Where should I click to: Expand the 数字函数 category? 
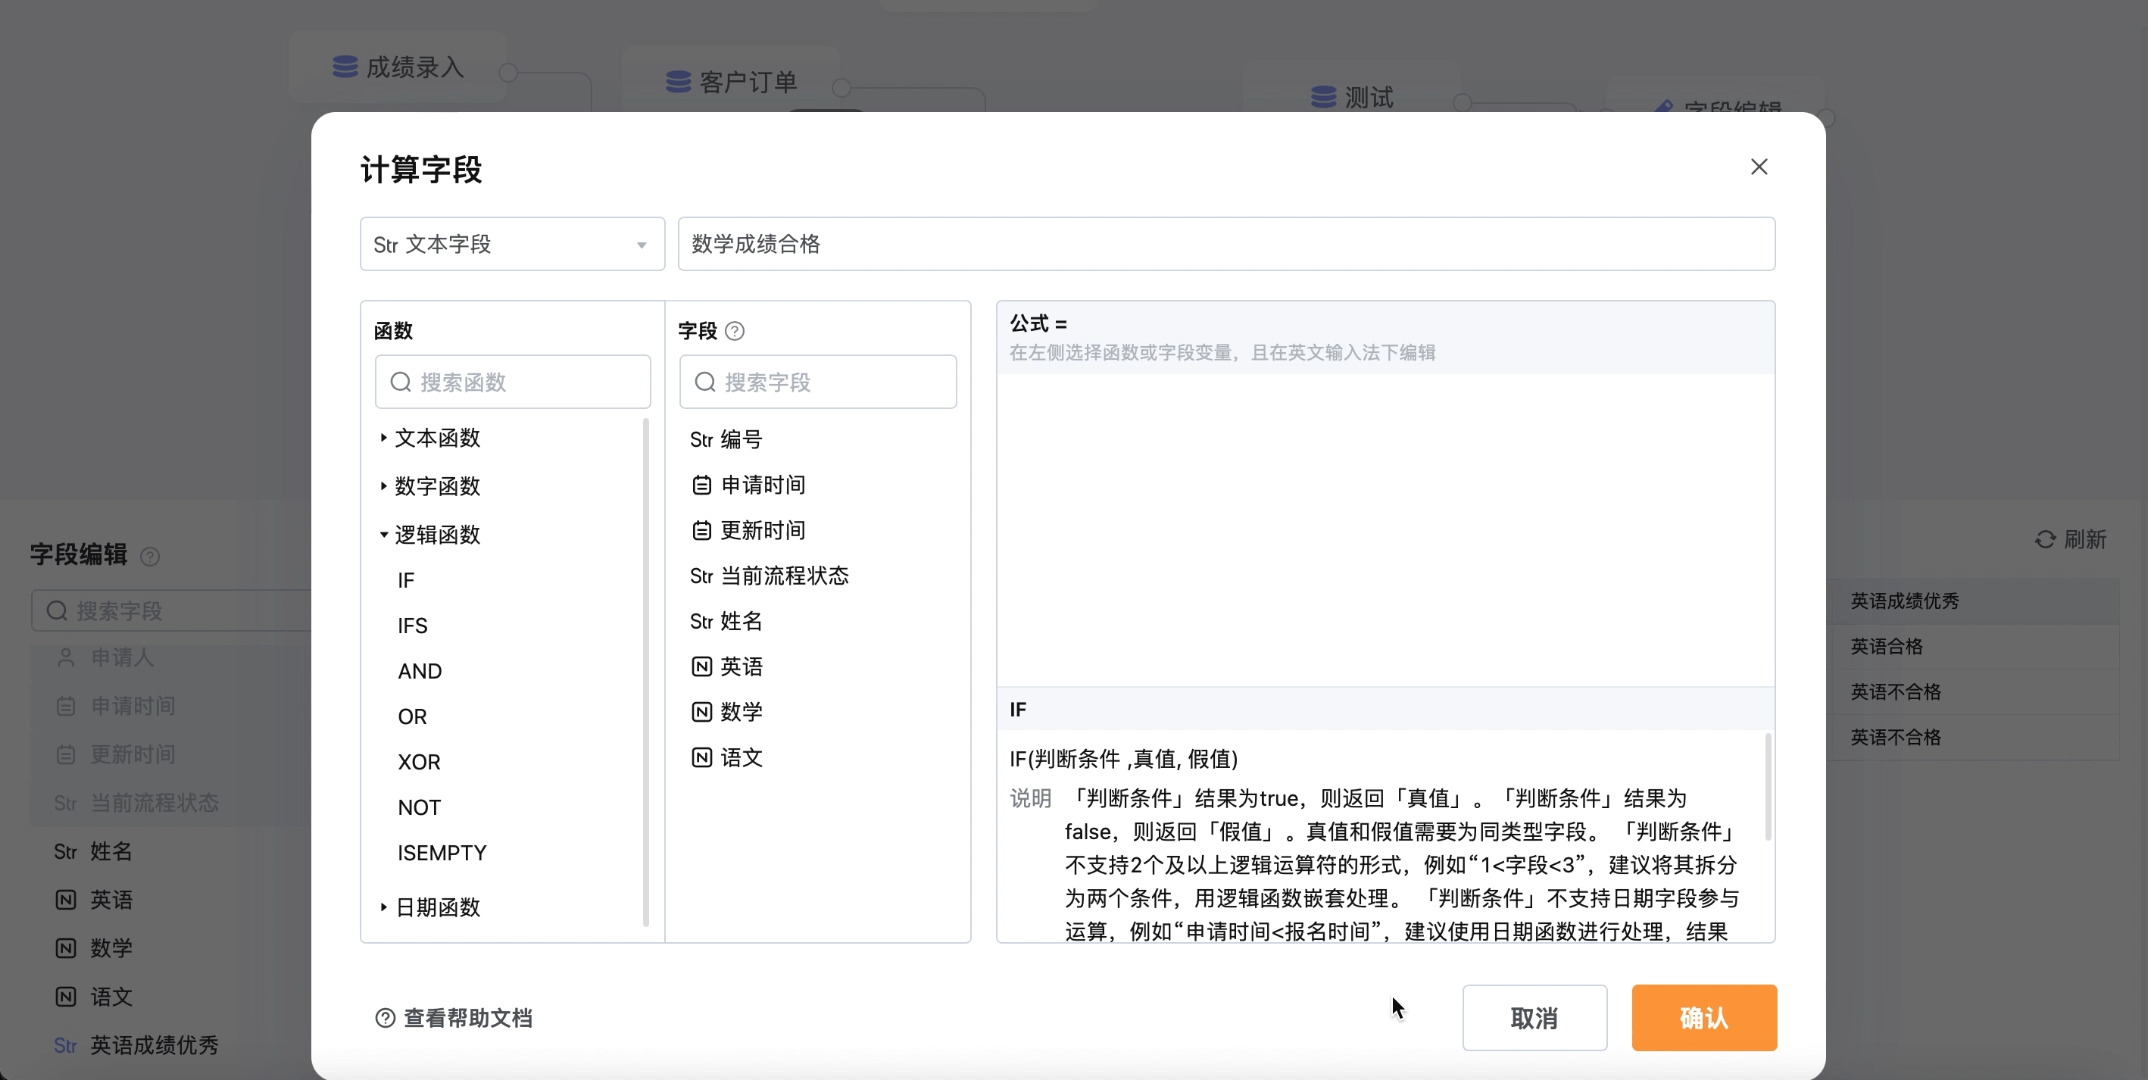(437, 486)
